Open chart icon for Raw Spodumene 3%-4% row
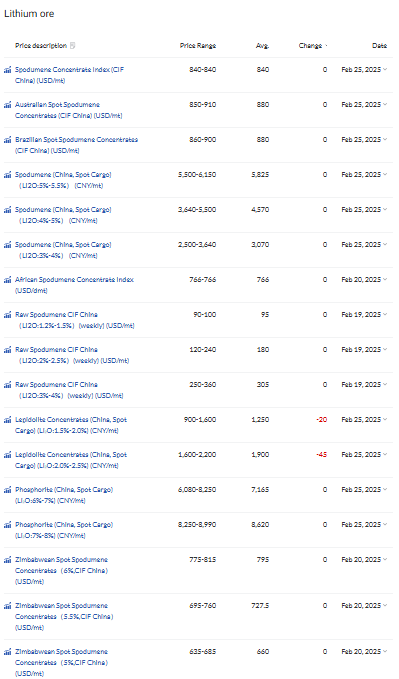This screenshot has width=399, height=679. tap(7, 385)
